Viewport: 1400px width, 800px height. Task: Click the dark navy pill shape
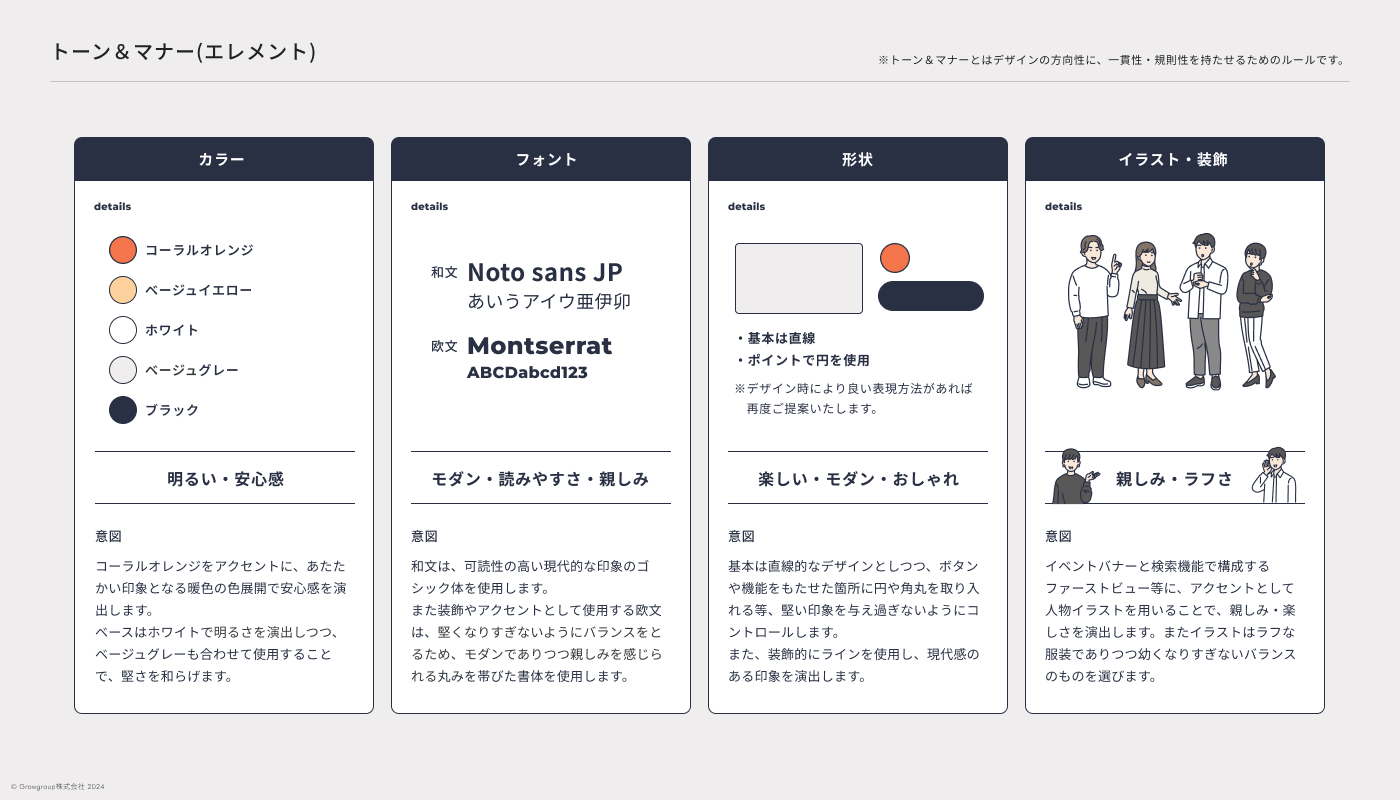click(931, 296)
